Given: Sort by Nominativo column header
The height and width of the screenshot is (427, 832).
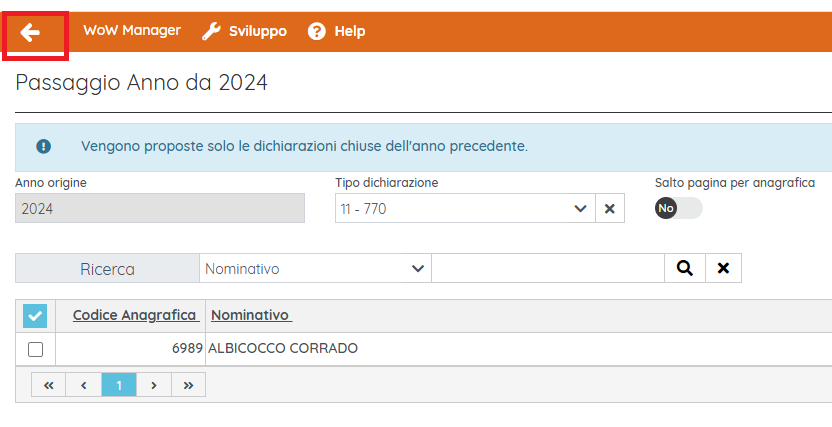Looking at the screenshot, I should pos(252,315).
